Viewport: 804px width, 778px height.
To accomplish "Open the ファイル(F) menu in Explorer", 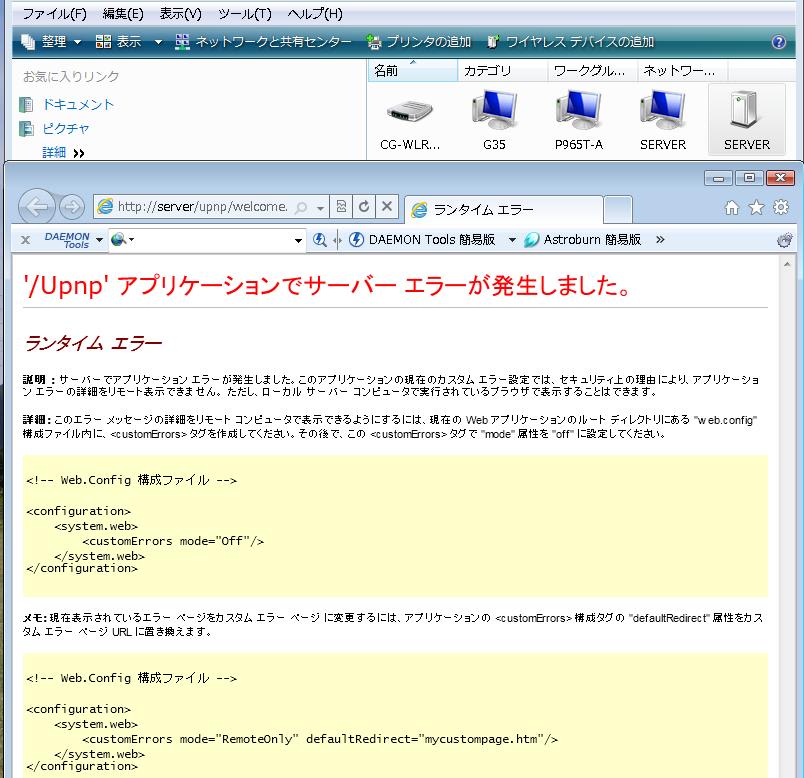I will click(54, 14).
